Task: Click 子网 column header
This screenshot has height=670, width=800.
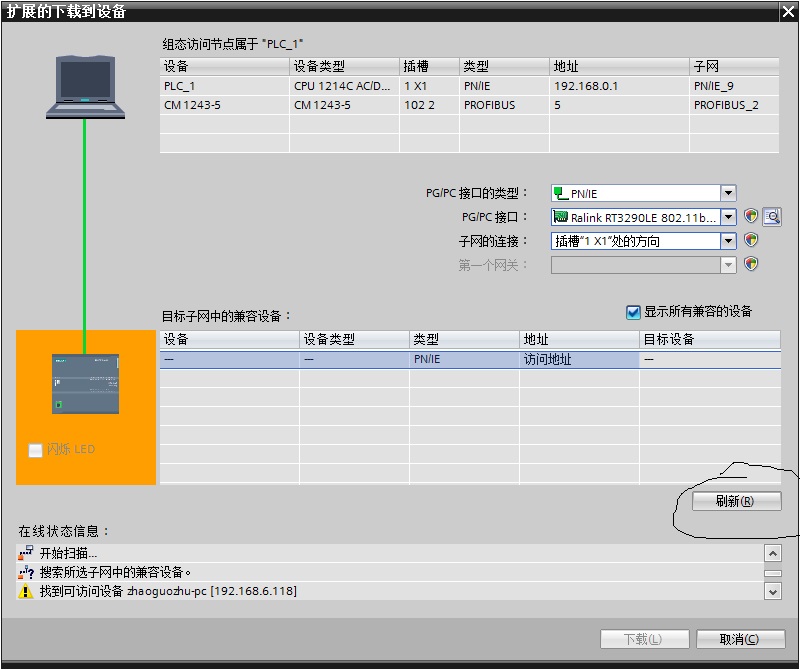Action: [x=734, y=66]
